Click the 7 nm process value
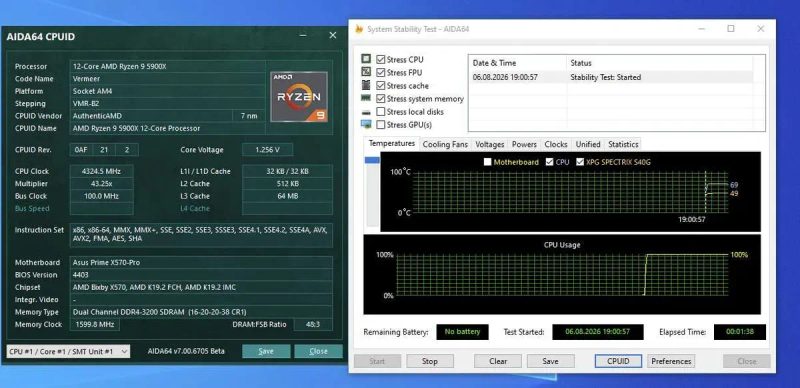Image resolution: width=800 pixels, height=388 pixels. click(249, 116)
